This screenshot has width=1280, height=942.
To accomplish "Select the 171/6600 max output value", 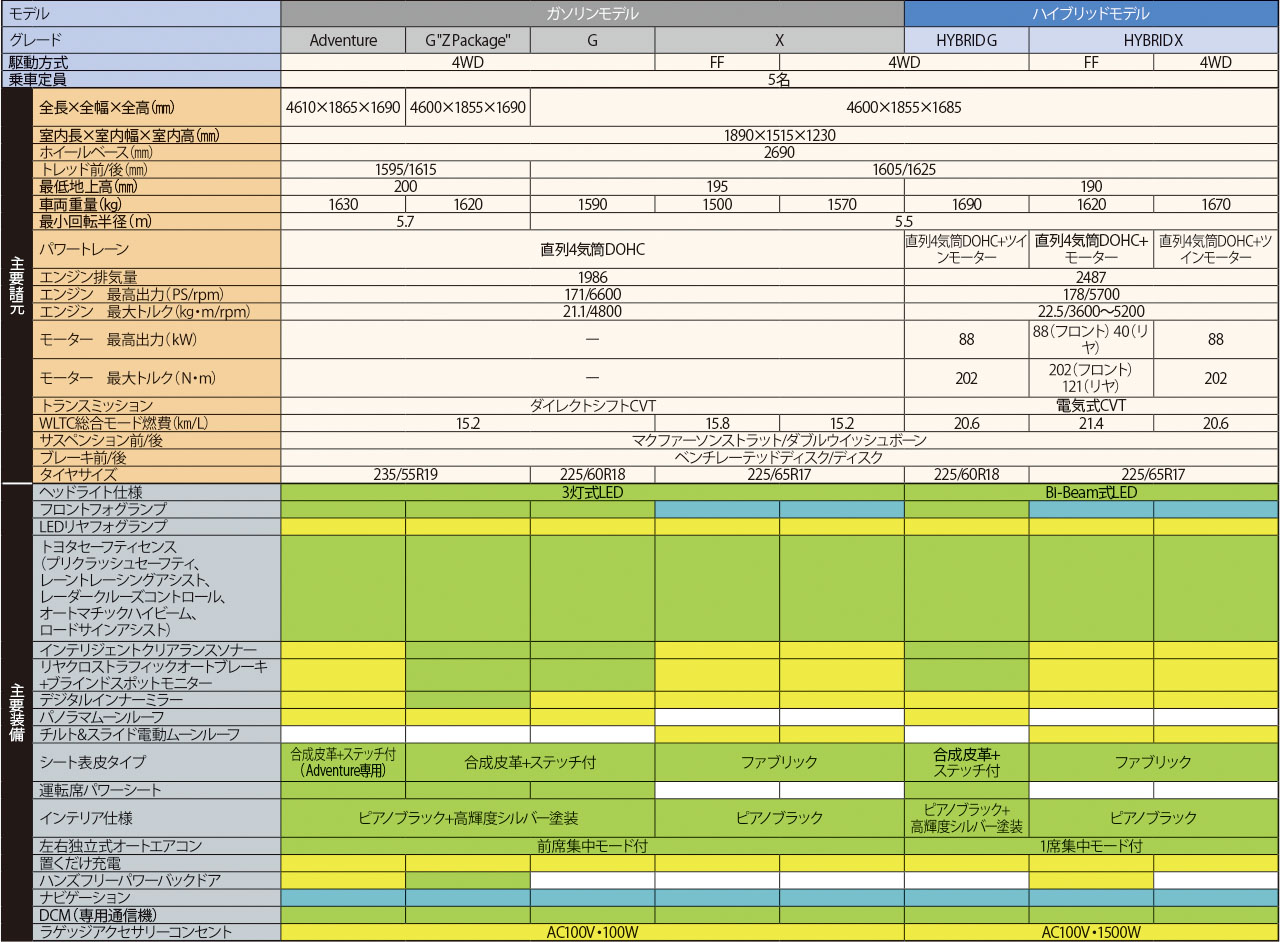I will tap(592, 294).
